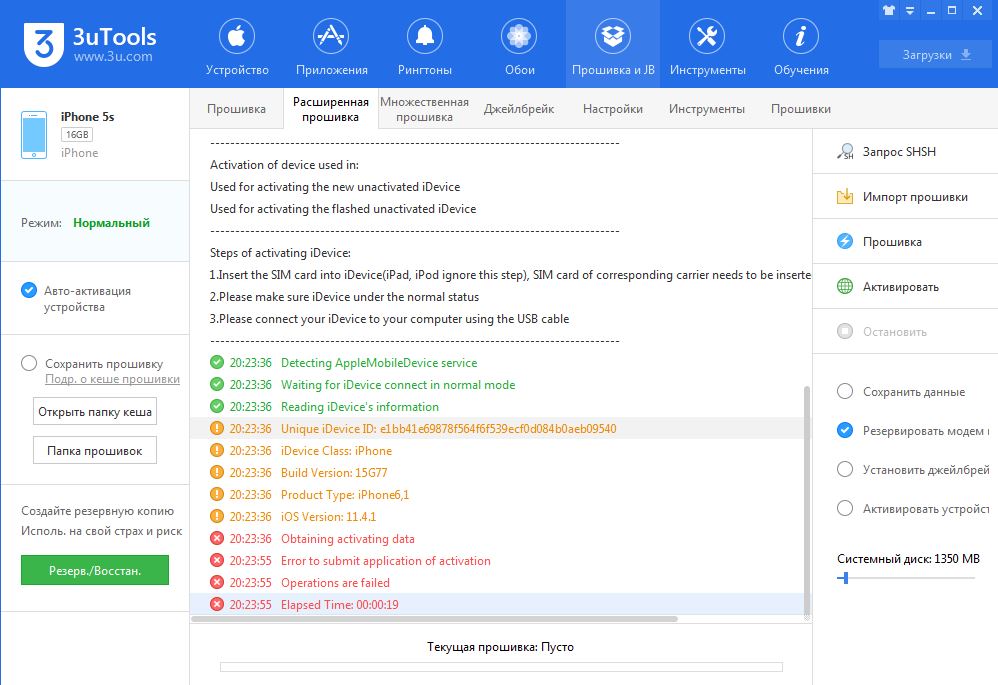Click the green globe Активировать icon
998x685 pixels.
click(845, 286)
